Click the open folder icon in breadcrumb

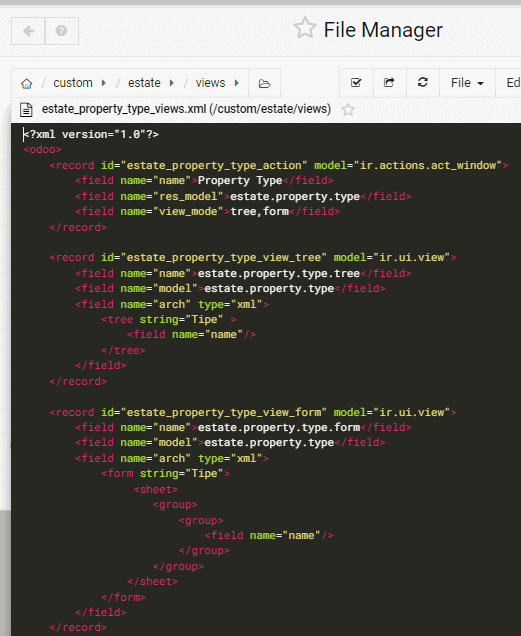(265, 84)
